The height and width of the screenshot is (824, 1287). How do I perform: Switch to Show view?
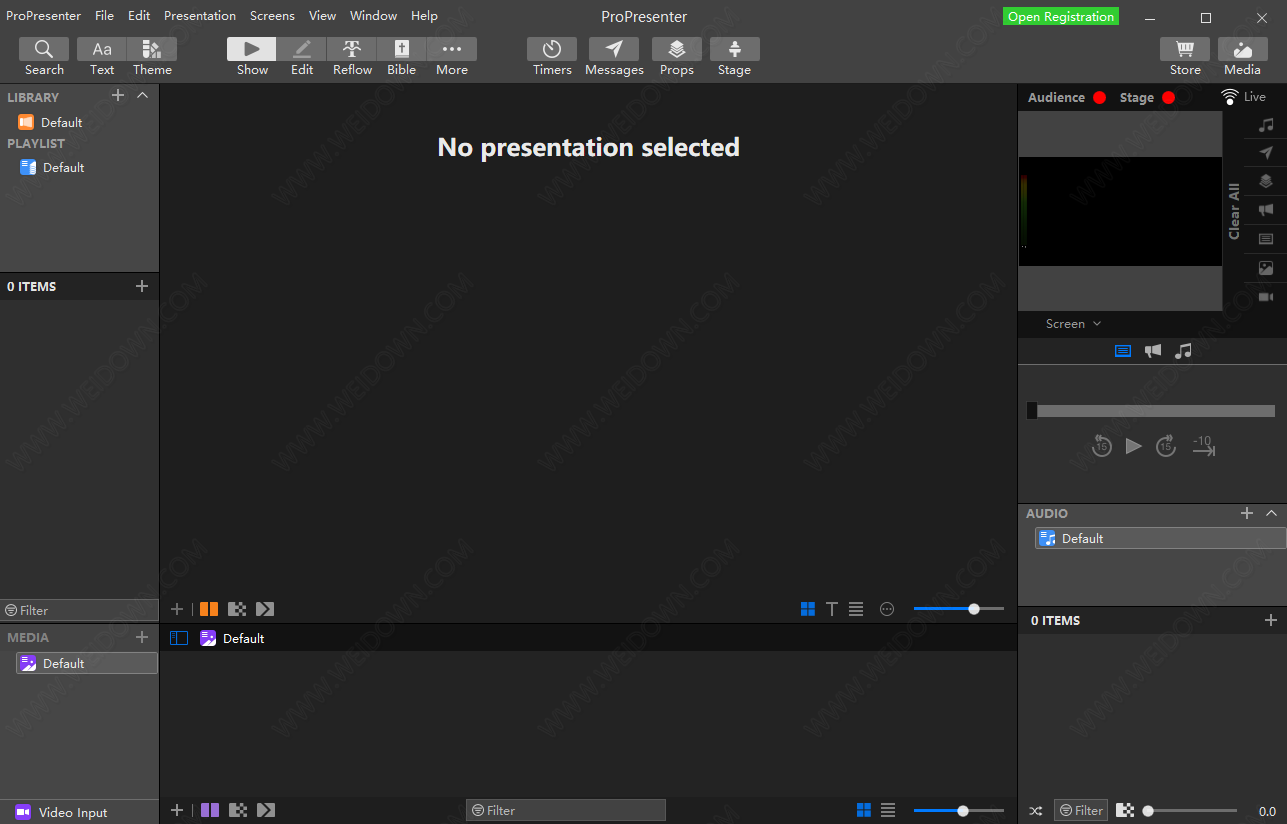(x=252, y=57)
